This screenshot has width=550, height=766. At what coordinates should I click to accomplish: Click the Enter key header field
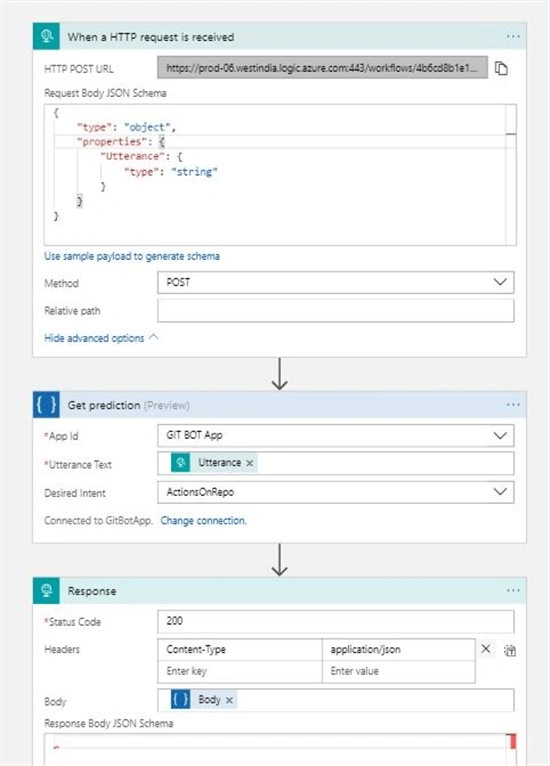(240, 671)
